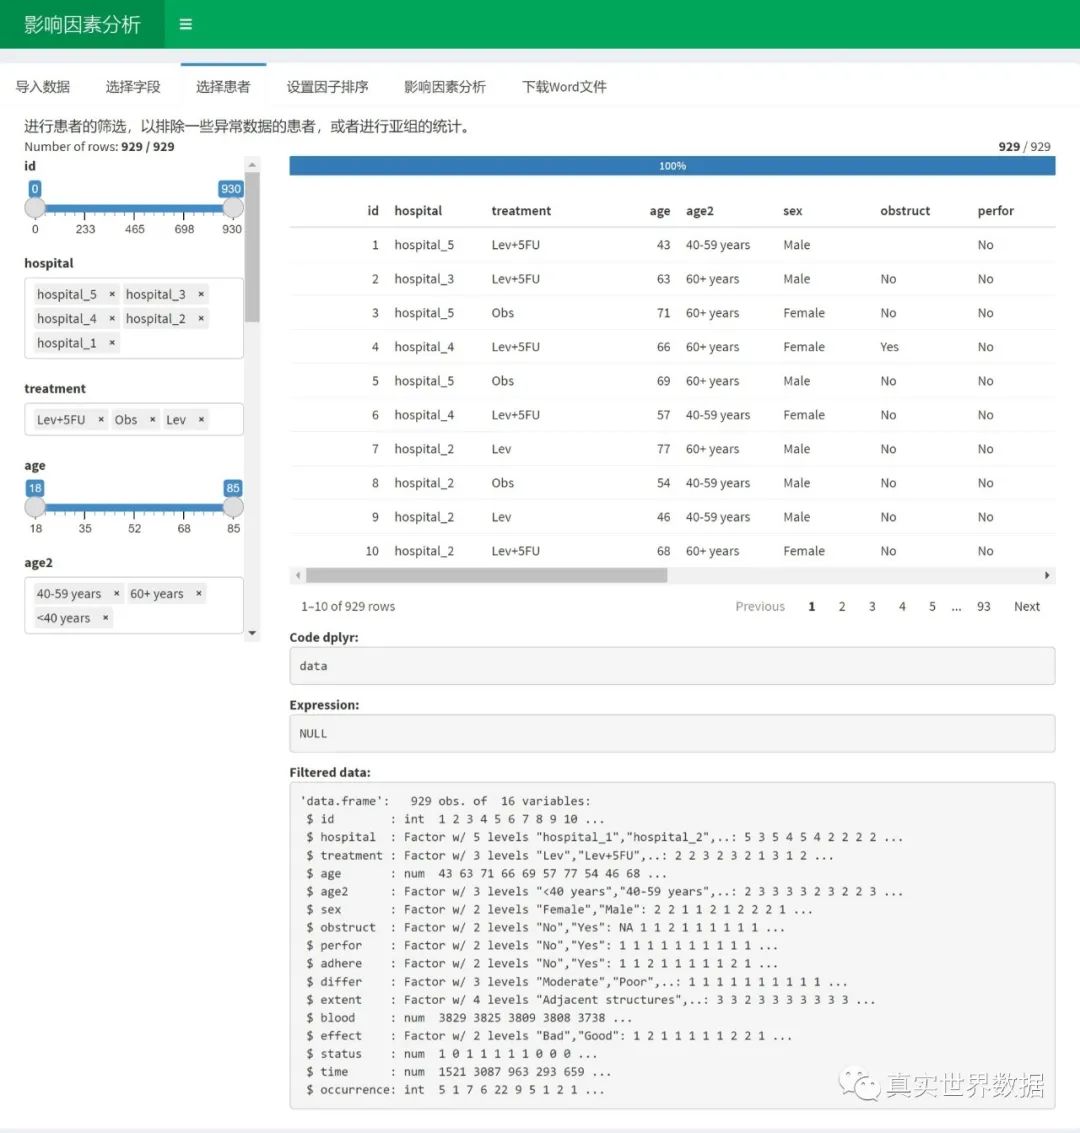Screen dimensions: 1080x1133
Task: Remove hospital_5 tag from hospital filter
Action: 112,294
